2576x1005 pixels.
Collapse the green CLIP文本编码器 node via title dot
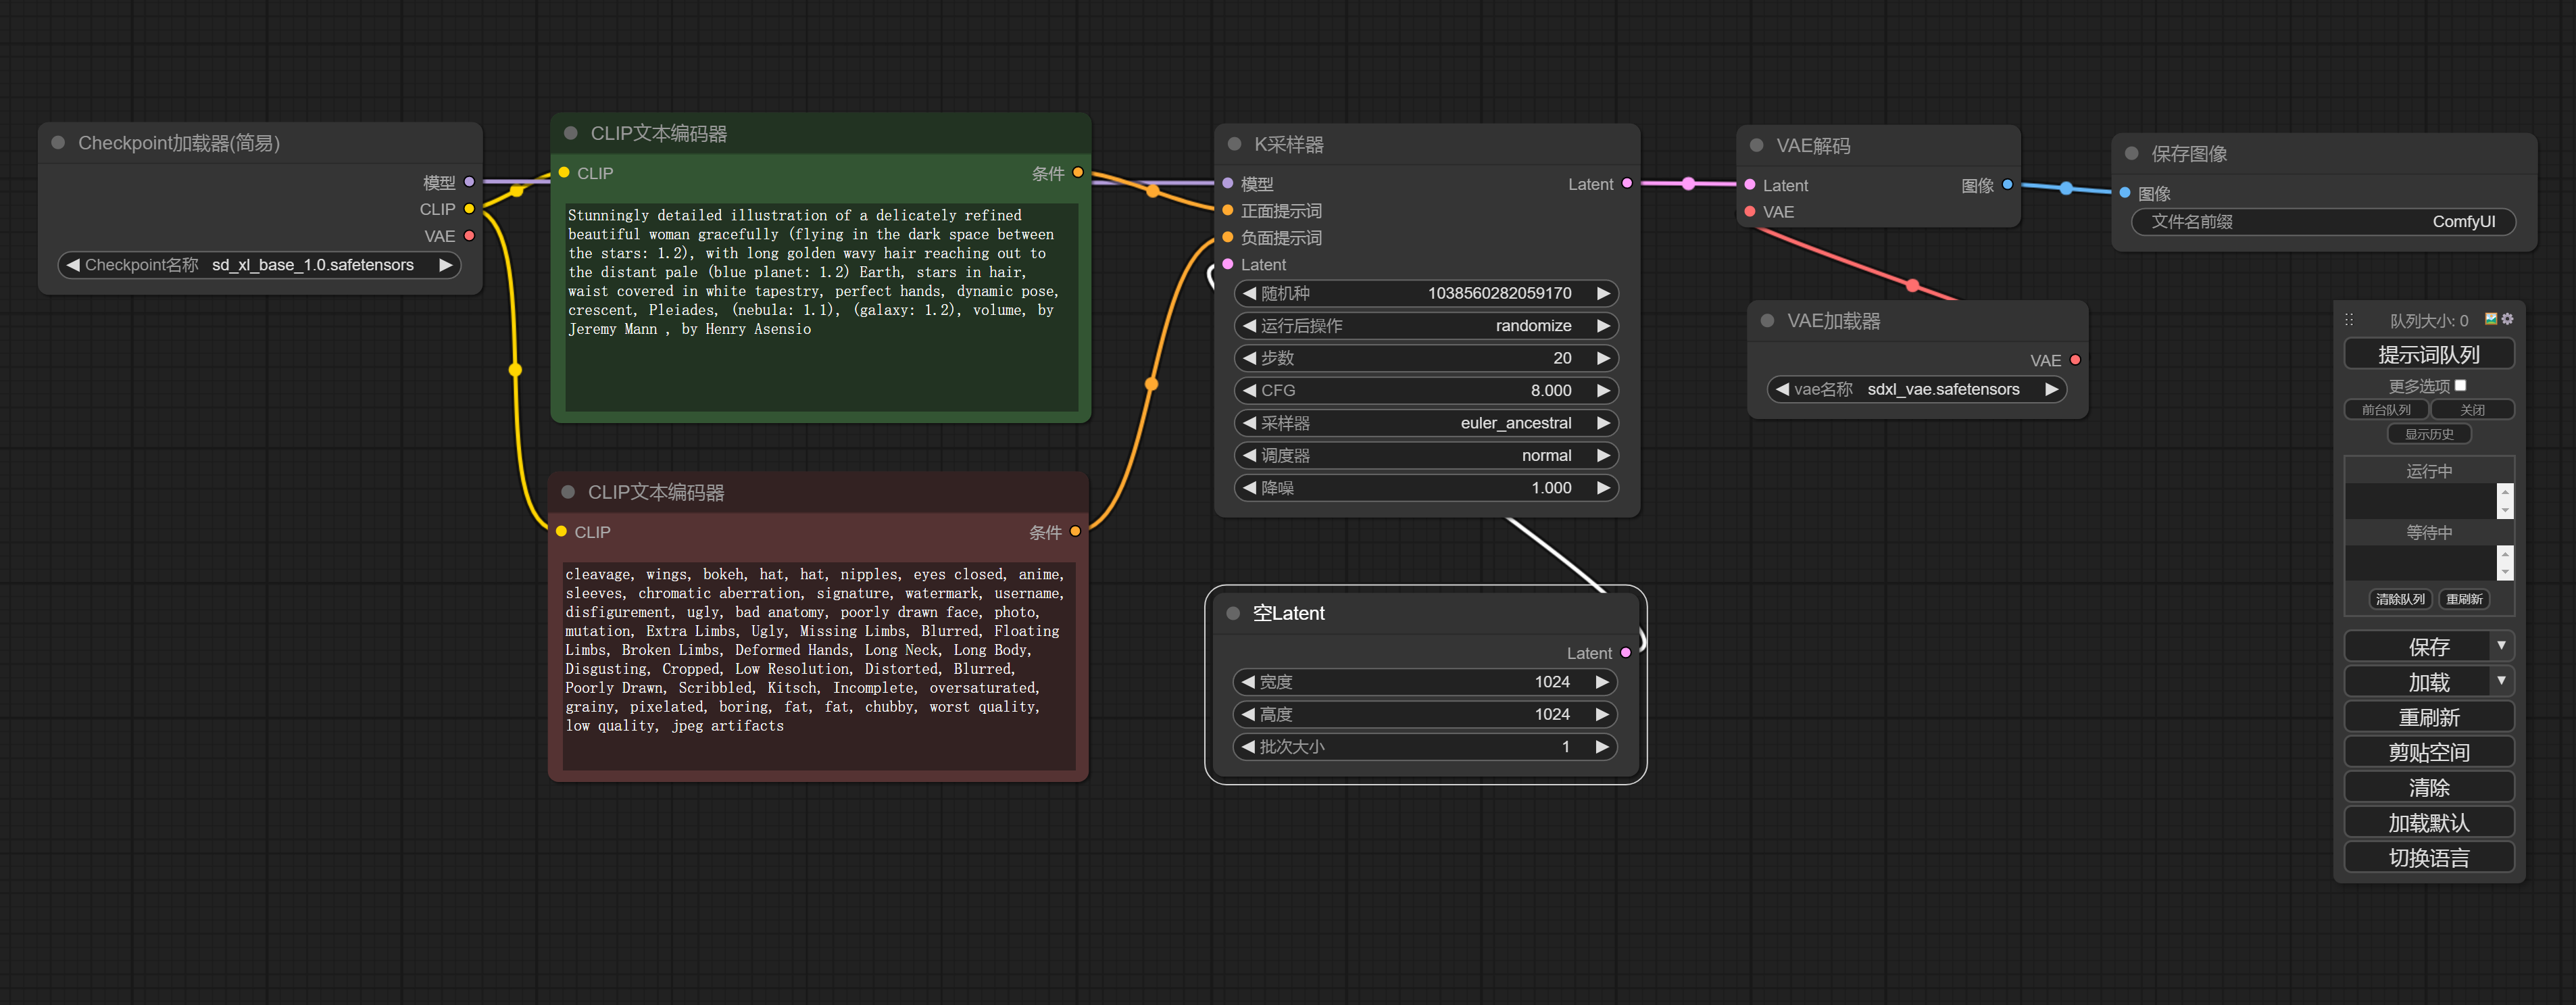(x=571, y=133)
